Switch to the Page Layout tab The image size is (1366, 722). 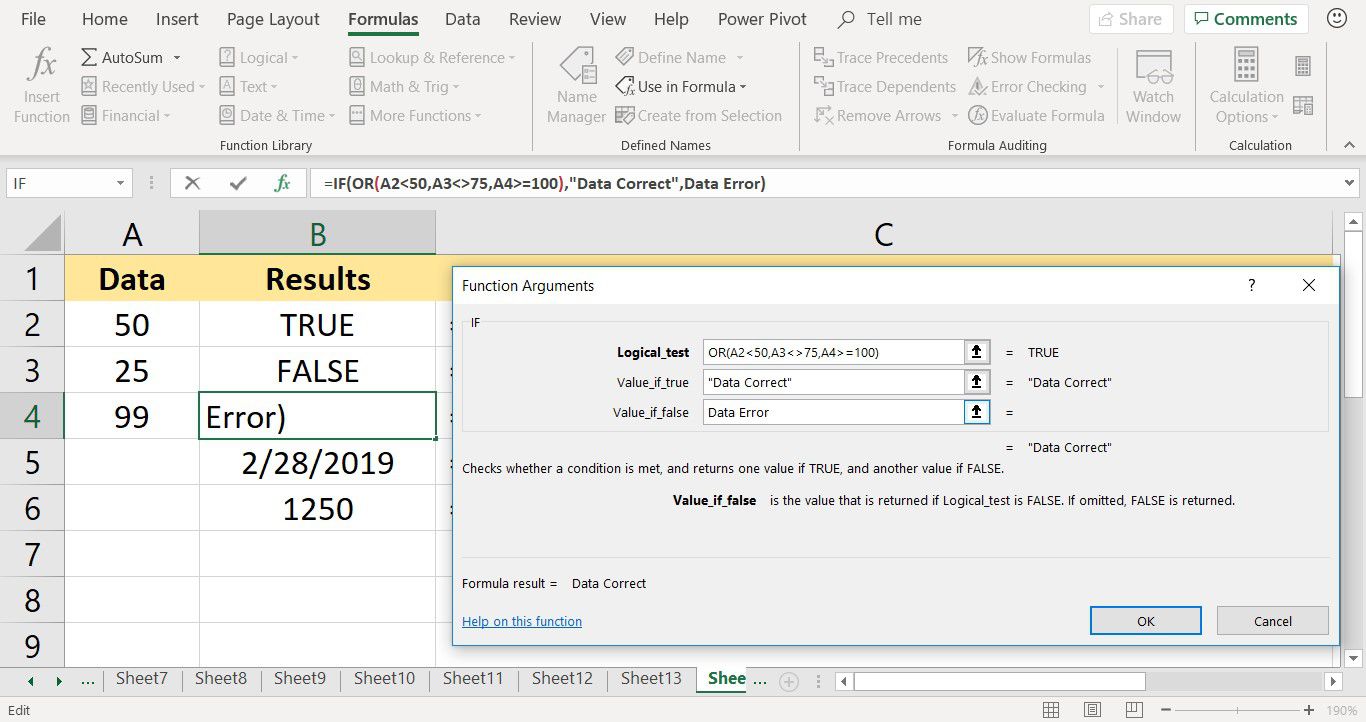pos(273,19)
